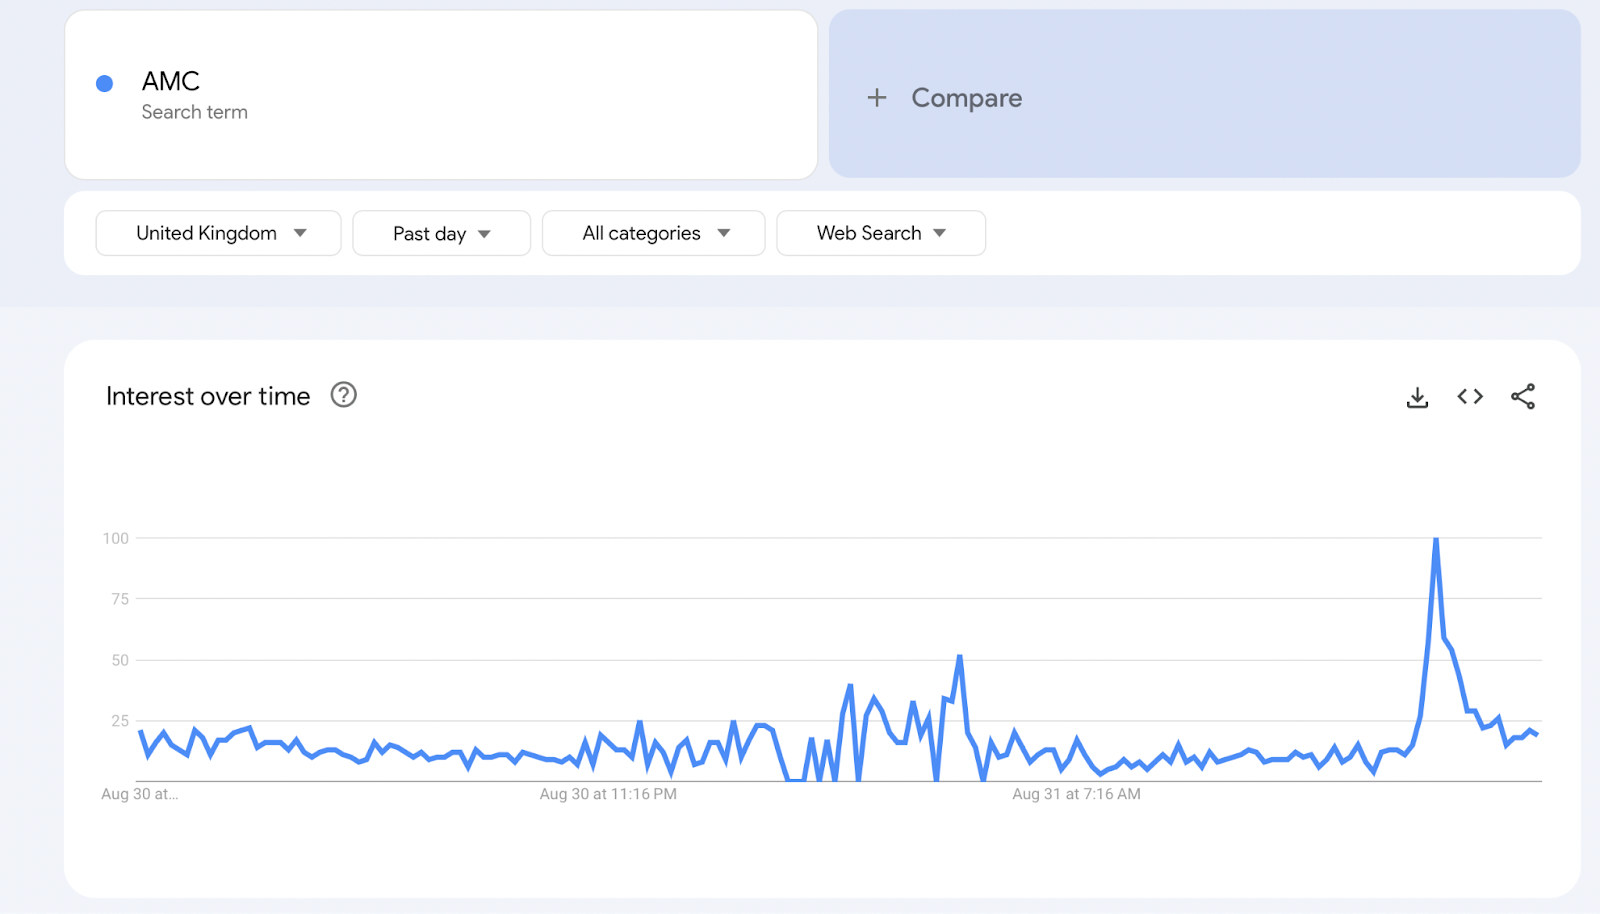Click the Aug 31 at 7:16 AM axis label
Viewport: 1600px width, 914px height.
pyautogui.click(x=1076, y=794)
